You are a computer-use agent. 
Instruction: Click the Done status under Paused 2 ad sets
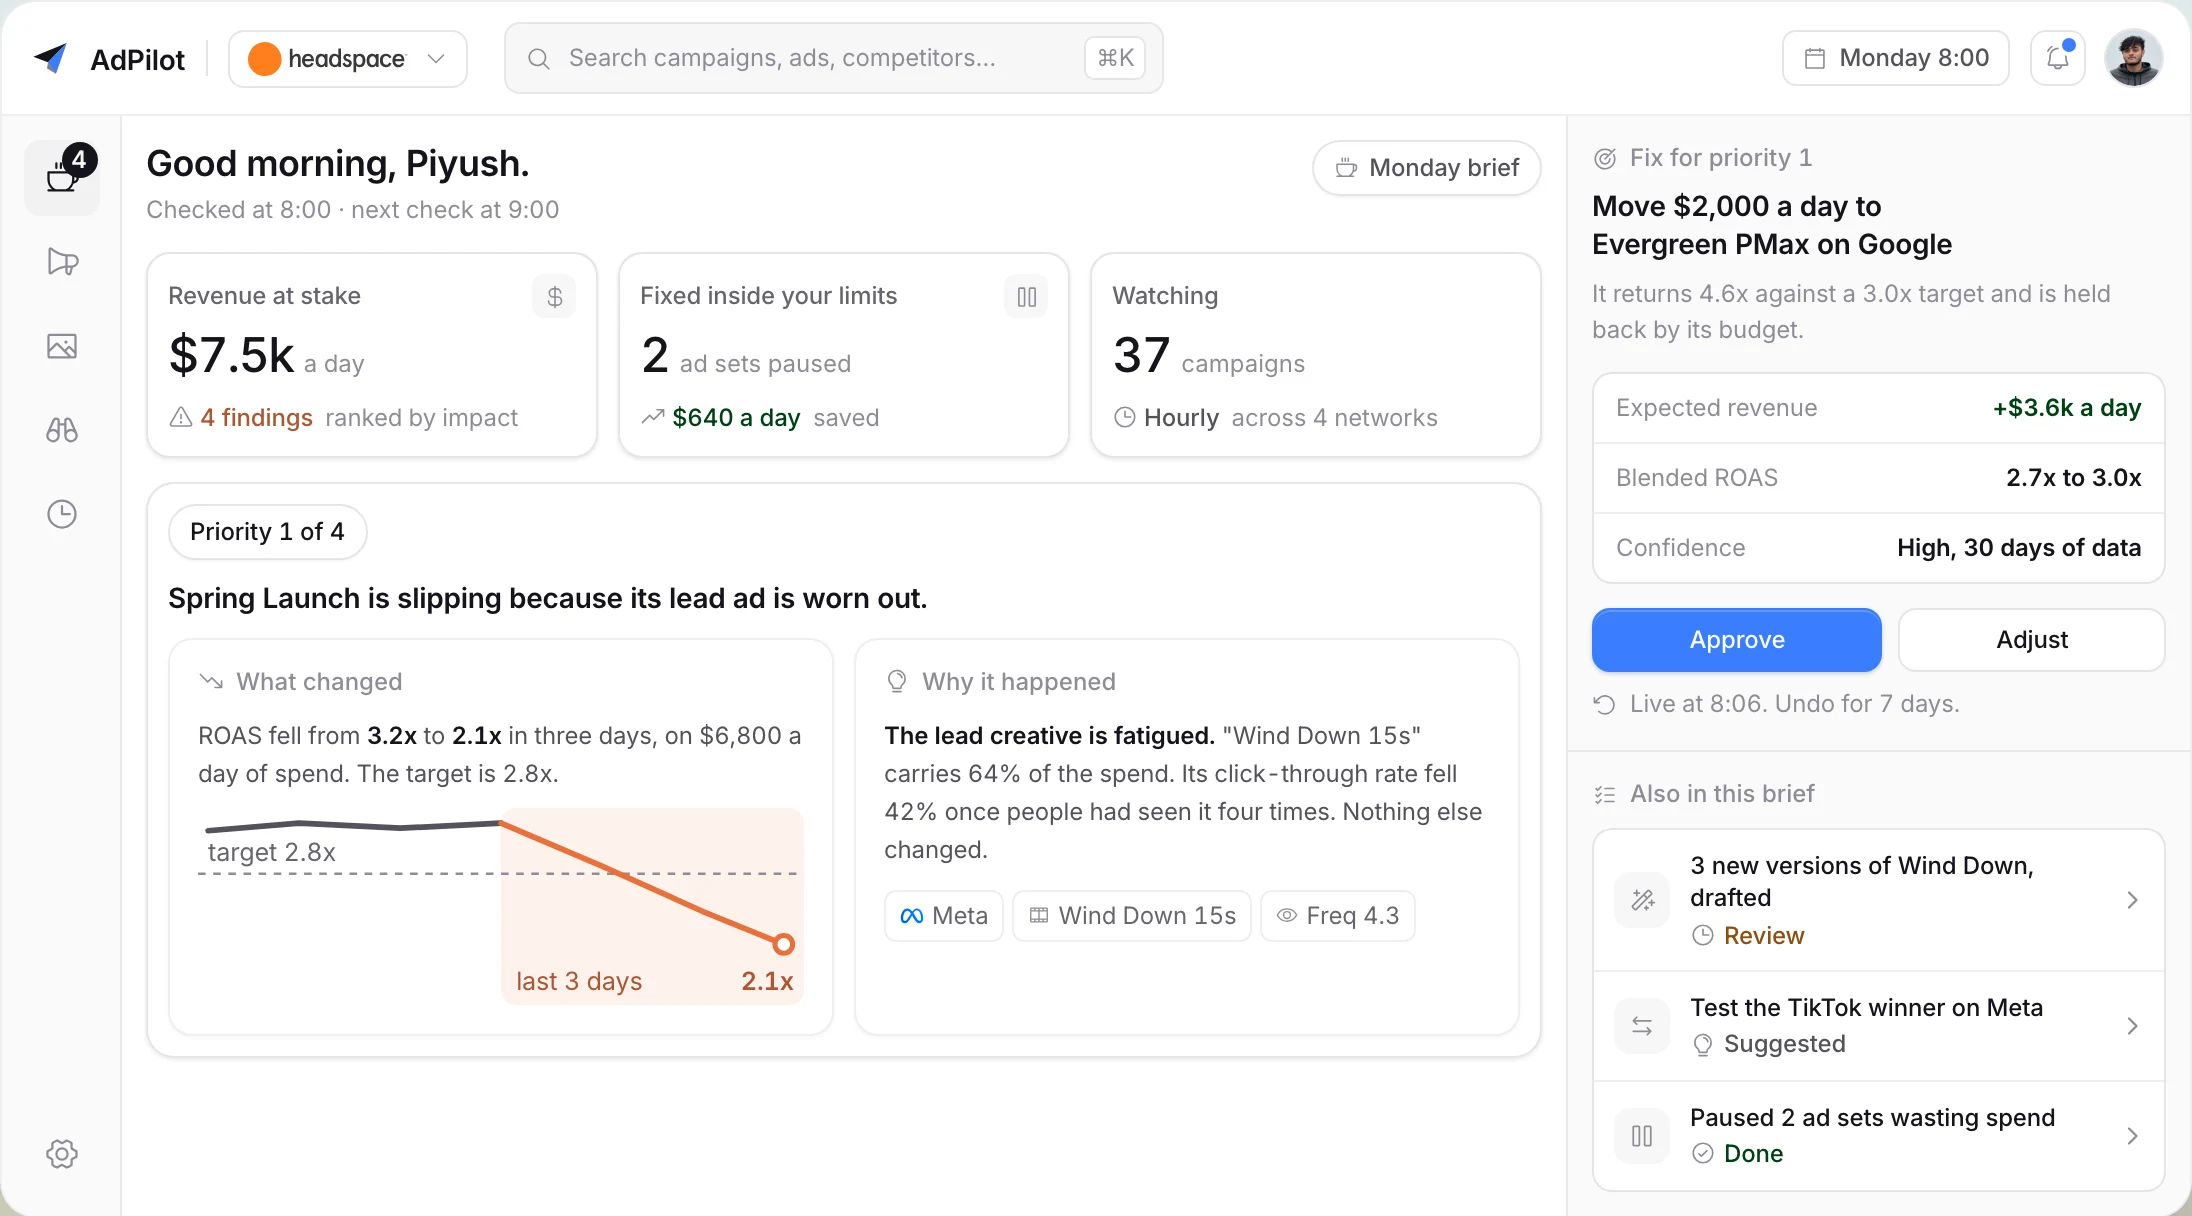(x=1754, y=1154)
